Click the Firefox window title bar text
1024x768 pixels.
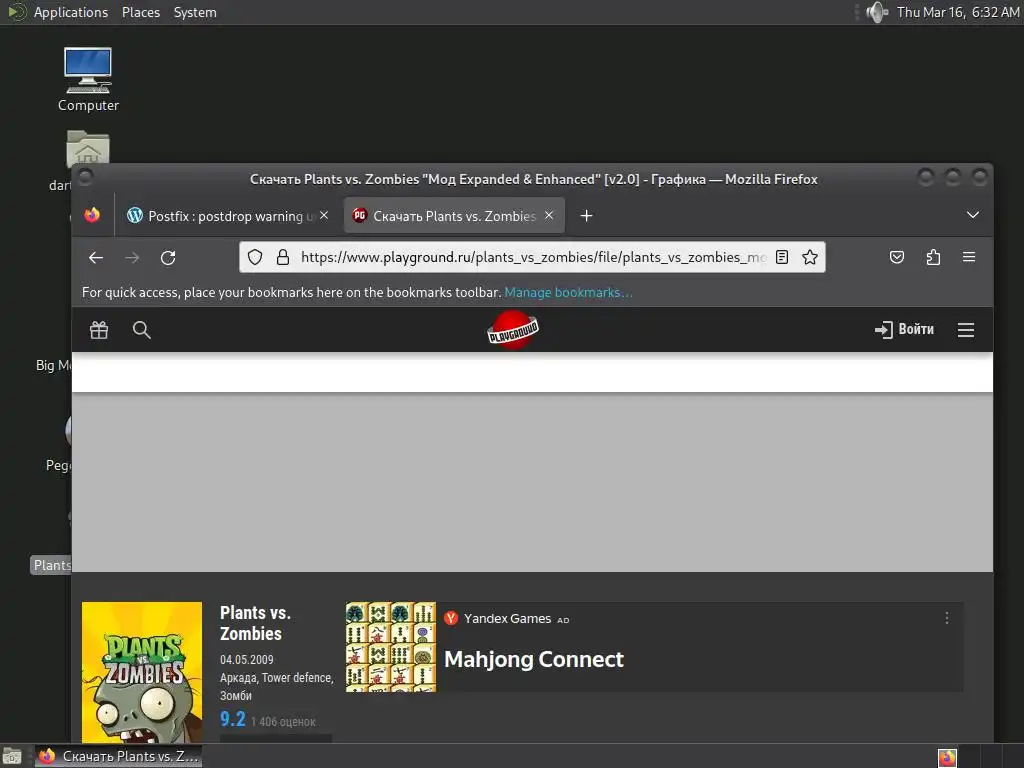pyautogui.click(x=534, y=179)
